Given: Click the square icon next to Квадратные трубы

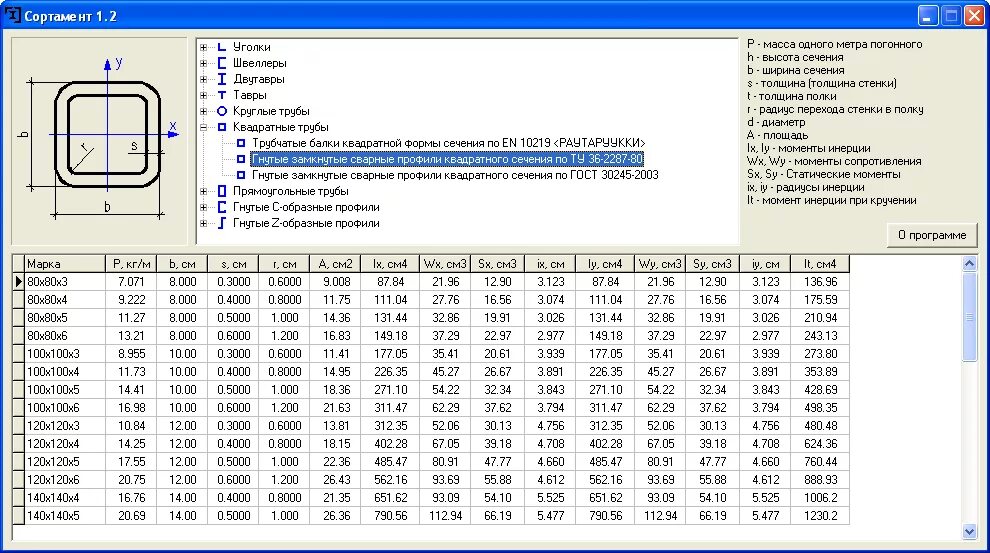Looking at the screenshot, I should click(222, 127).
